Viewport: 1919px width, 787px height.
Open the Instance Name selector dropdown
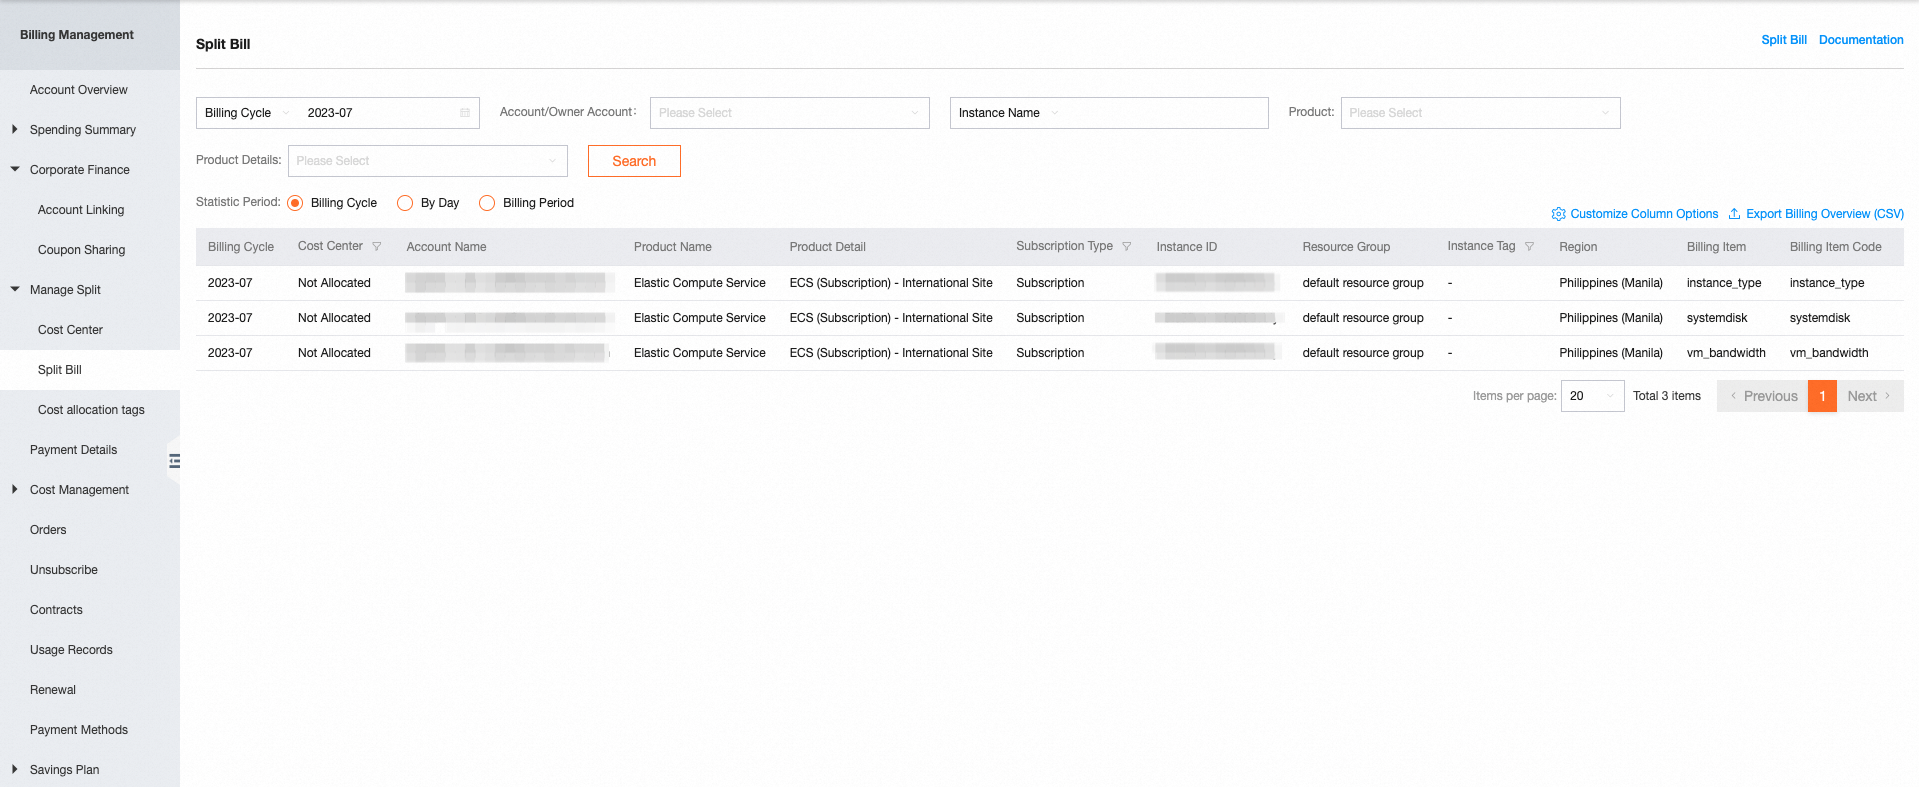tap(1008, 113)
